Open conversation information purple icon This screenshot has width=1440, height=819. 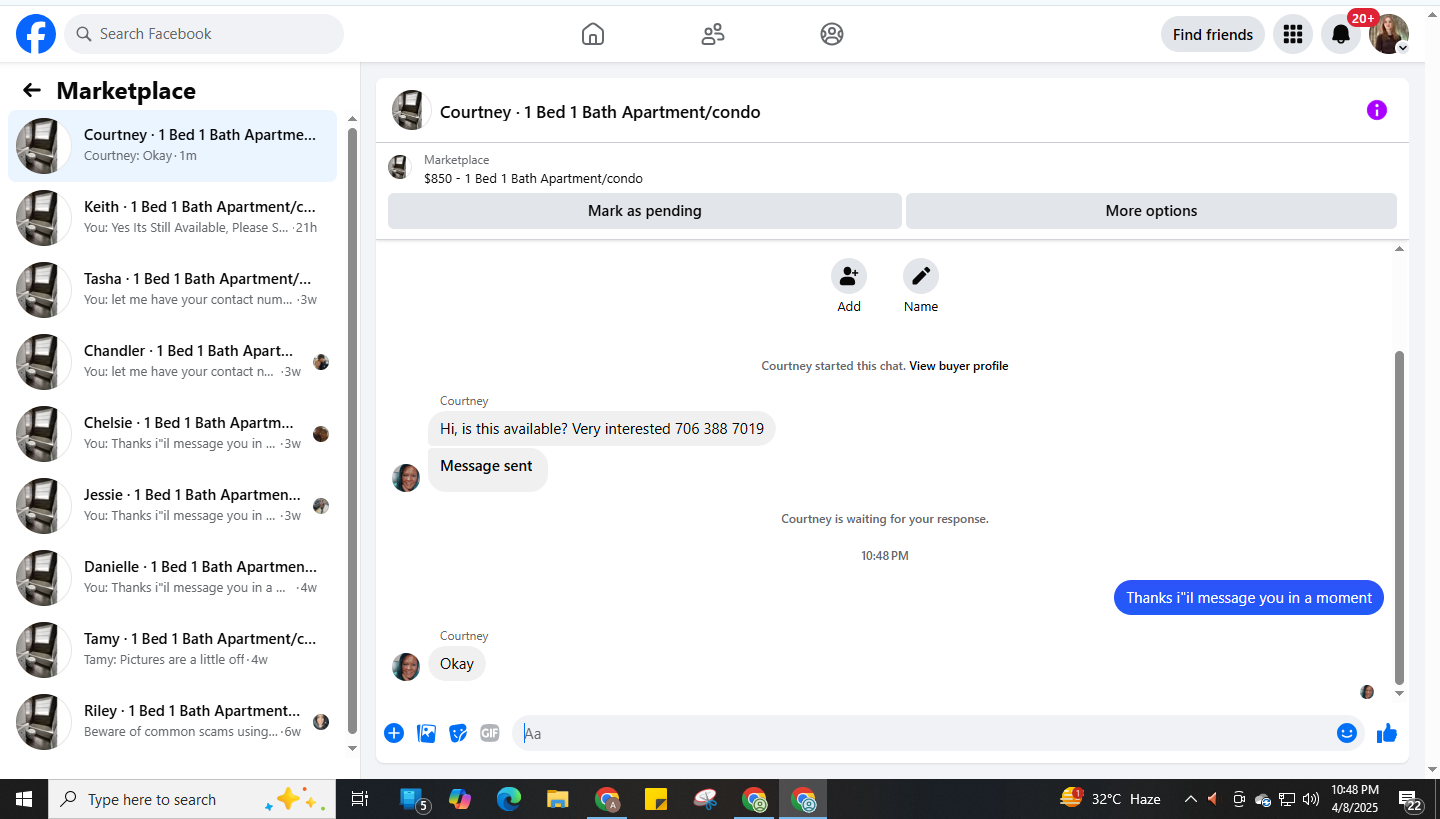(x=1377, y=110)
